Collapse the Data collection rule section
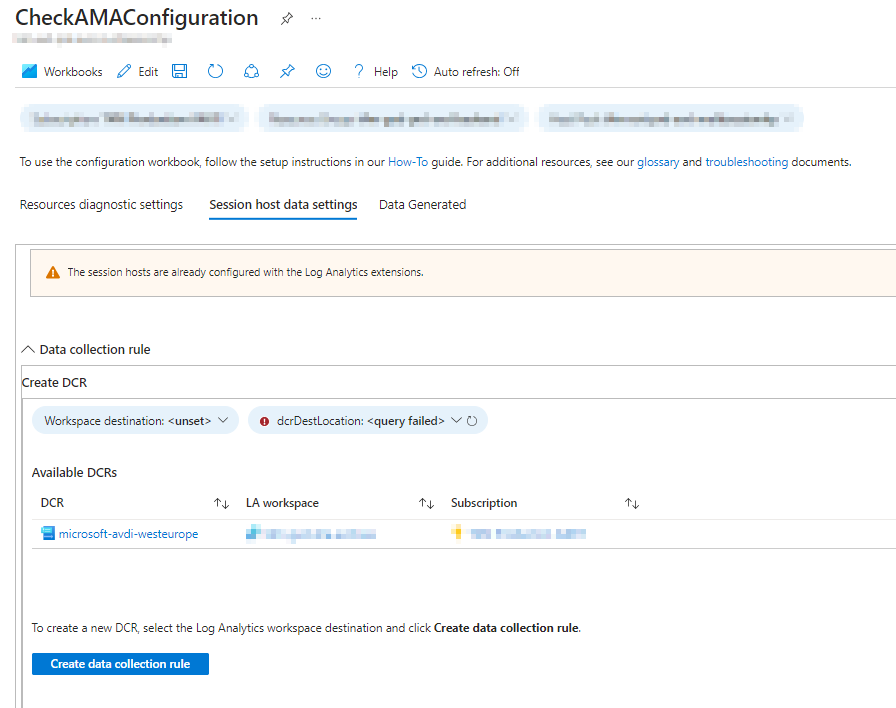896x708 pixels. coord(28,349)
